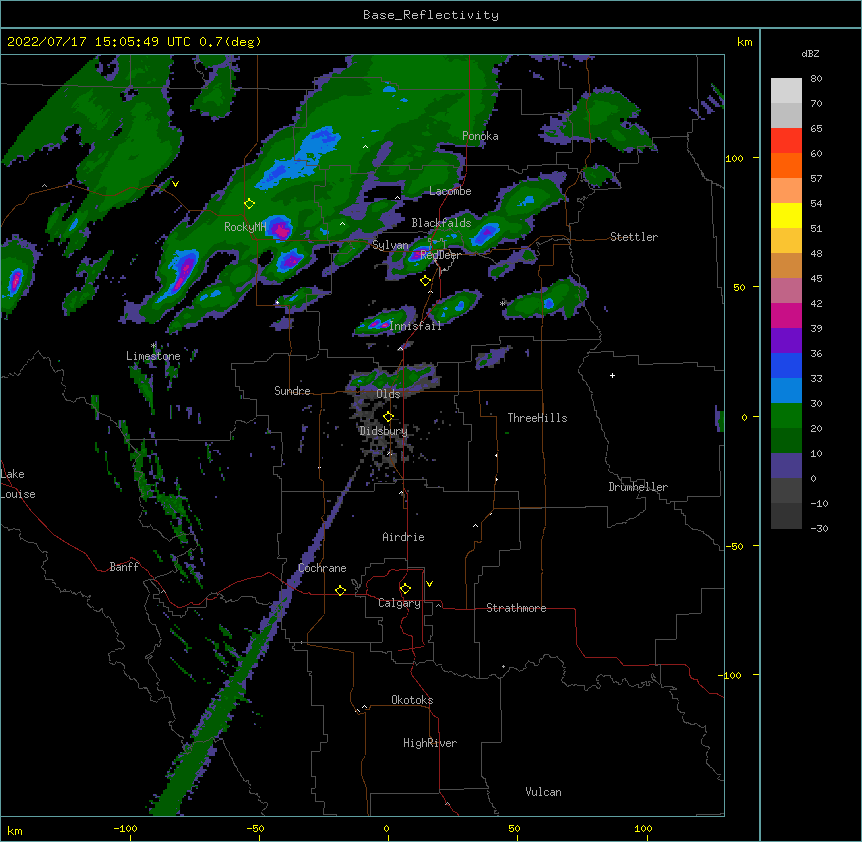Click the HighRiver label
The image size is (862, 842).
point(430,743)
